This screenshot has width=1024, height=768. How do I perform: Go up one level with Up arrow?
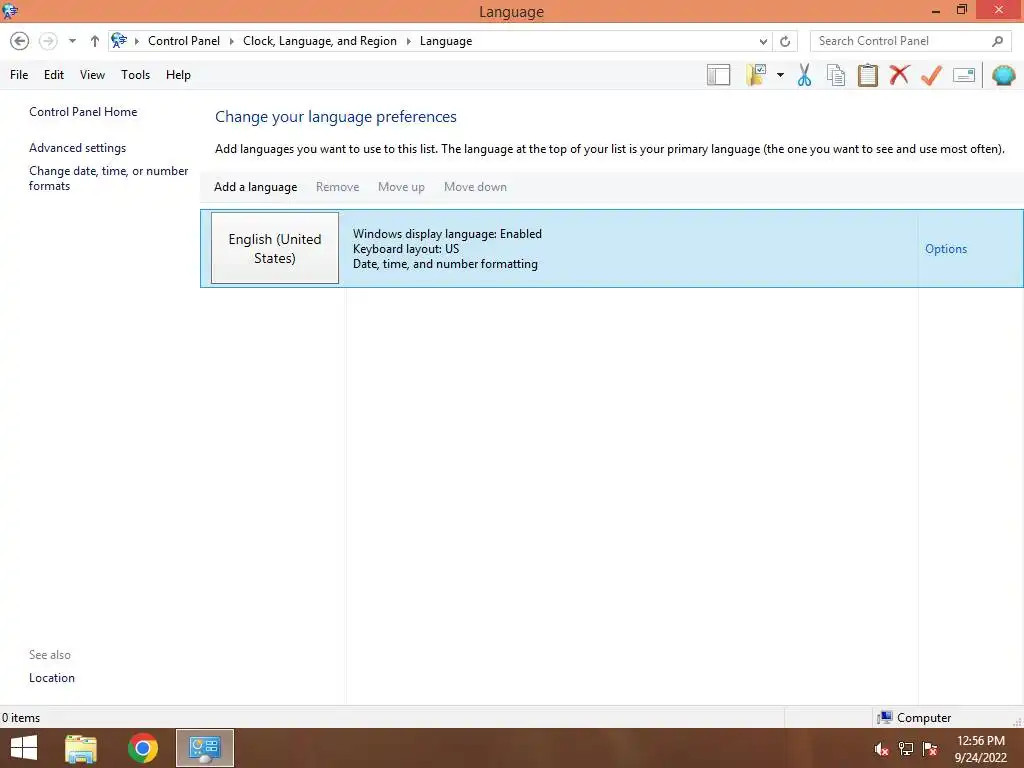[95, 41]
